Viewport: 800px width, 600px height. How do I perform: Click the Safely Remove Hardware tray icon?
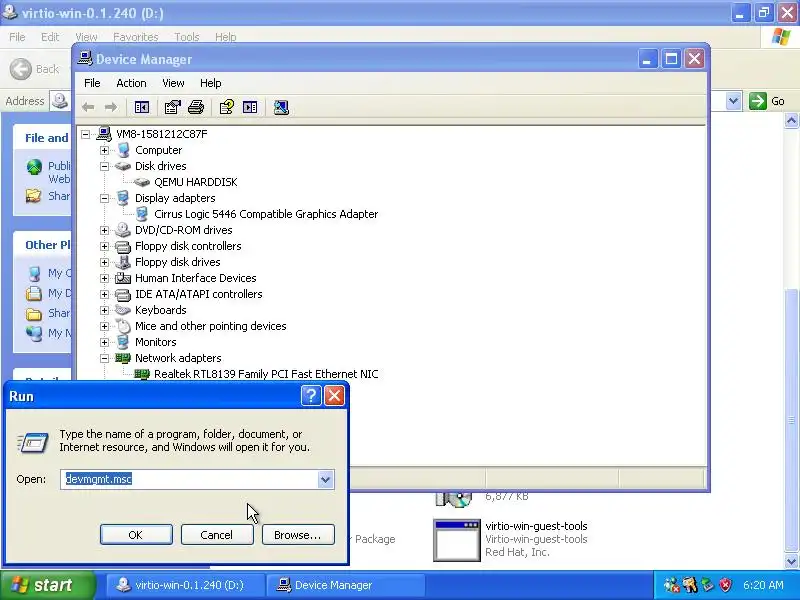[707, 585]
